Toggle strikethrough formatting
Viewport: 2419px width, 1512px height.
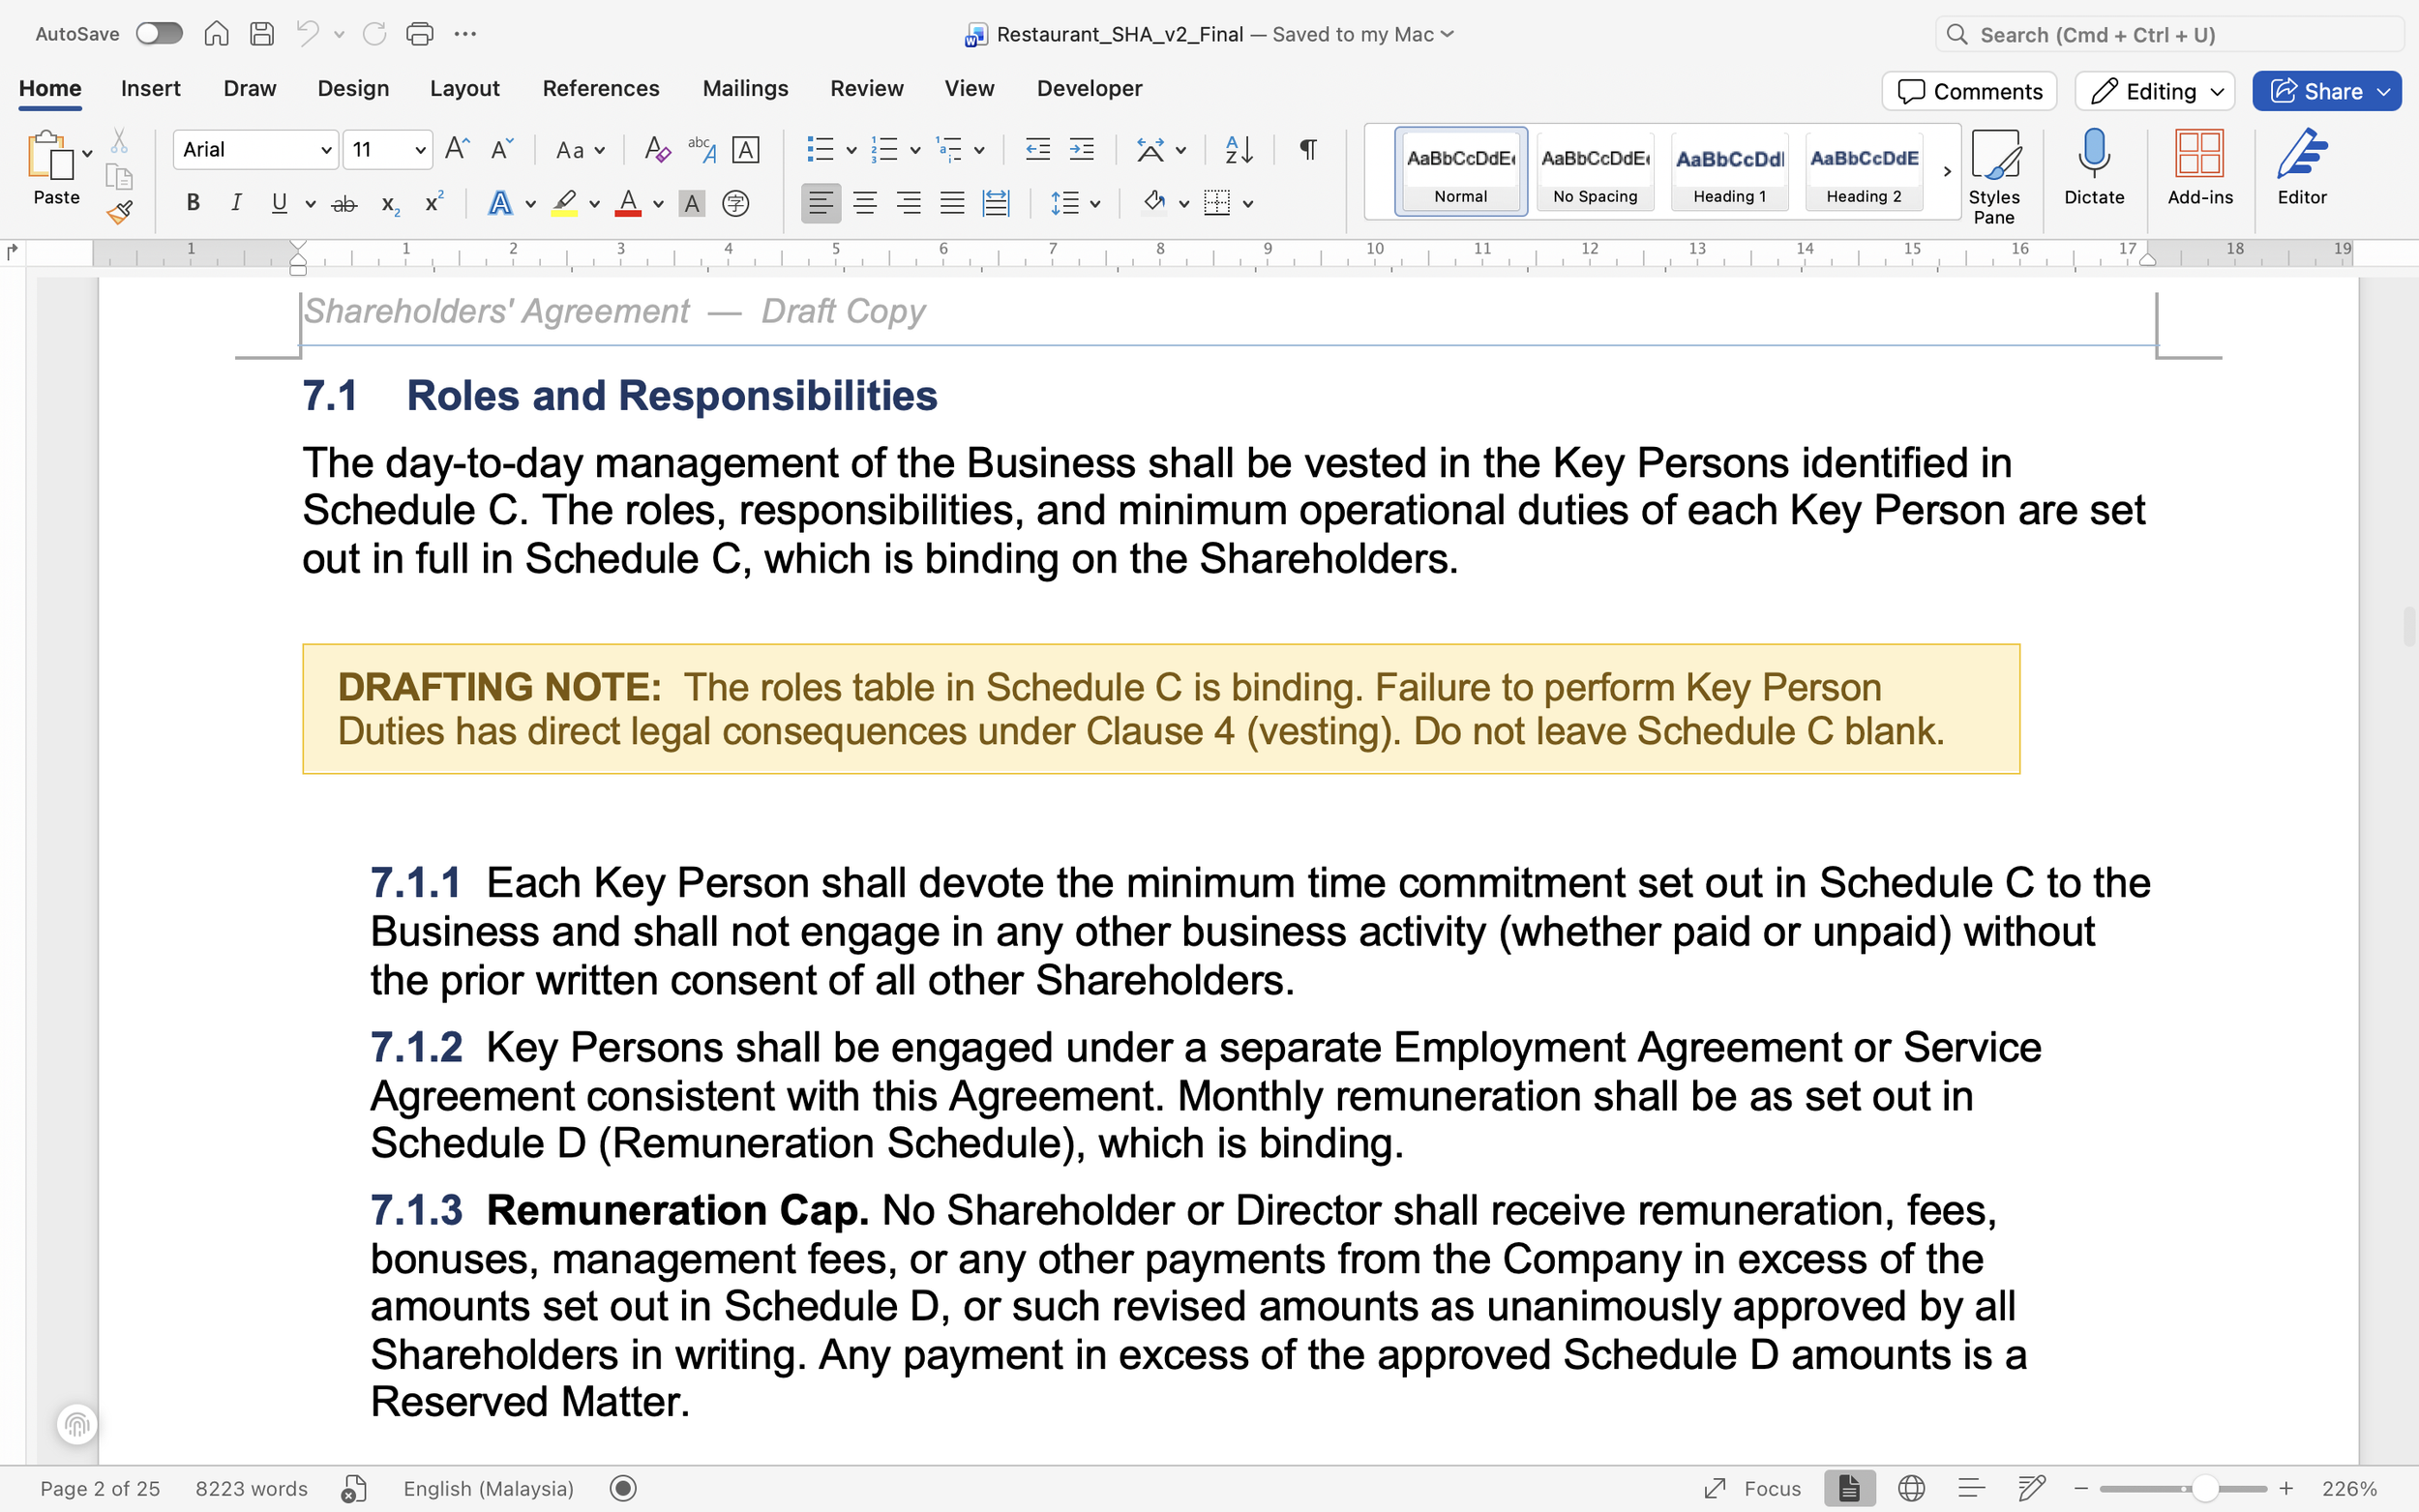[x=344, y=203]
